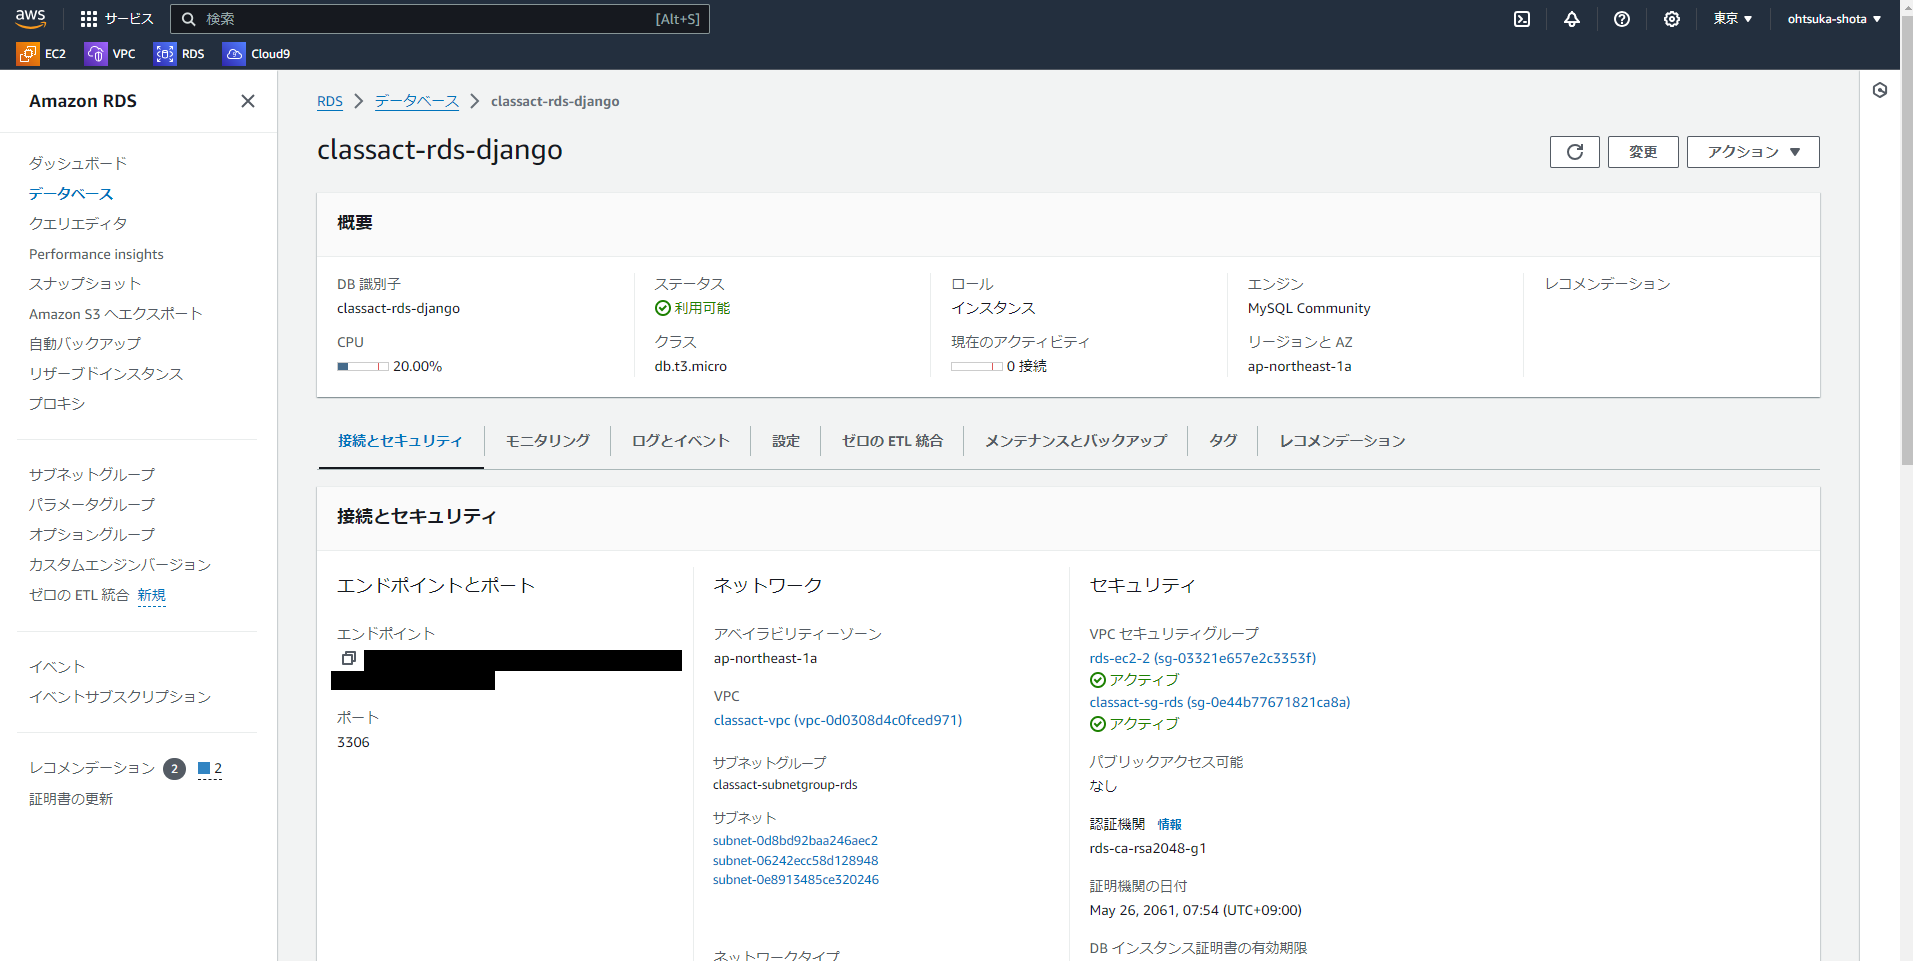Switch to the メンテナンスとバックアップ tab
1913x961 pixels.
(x=1076, y=441)
